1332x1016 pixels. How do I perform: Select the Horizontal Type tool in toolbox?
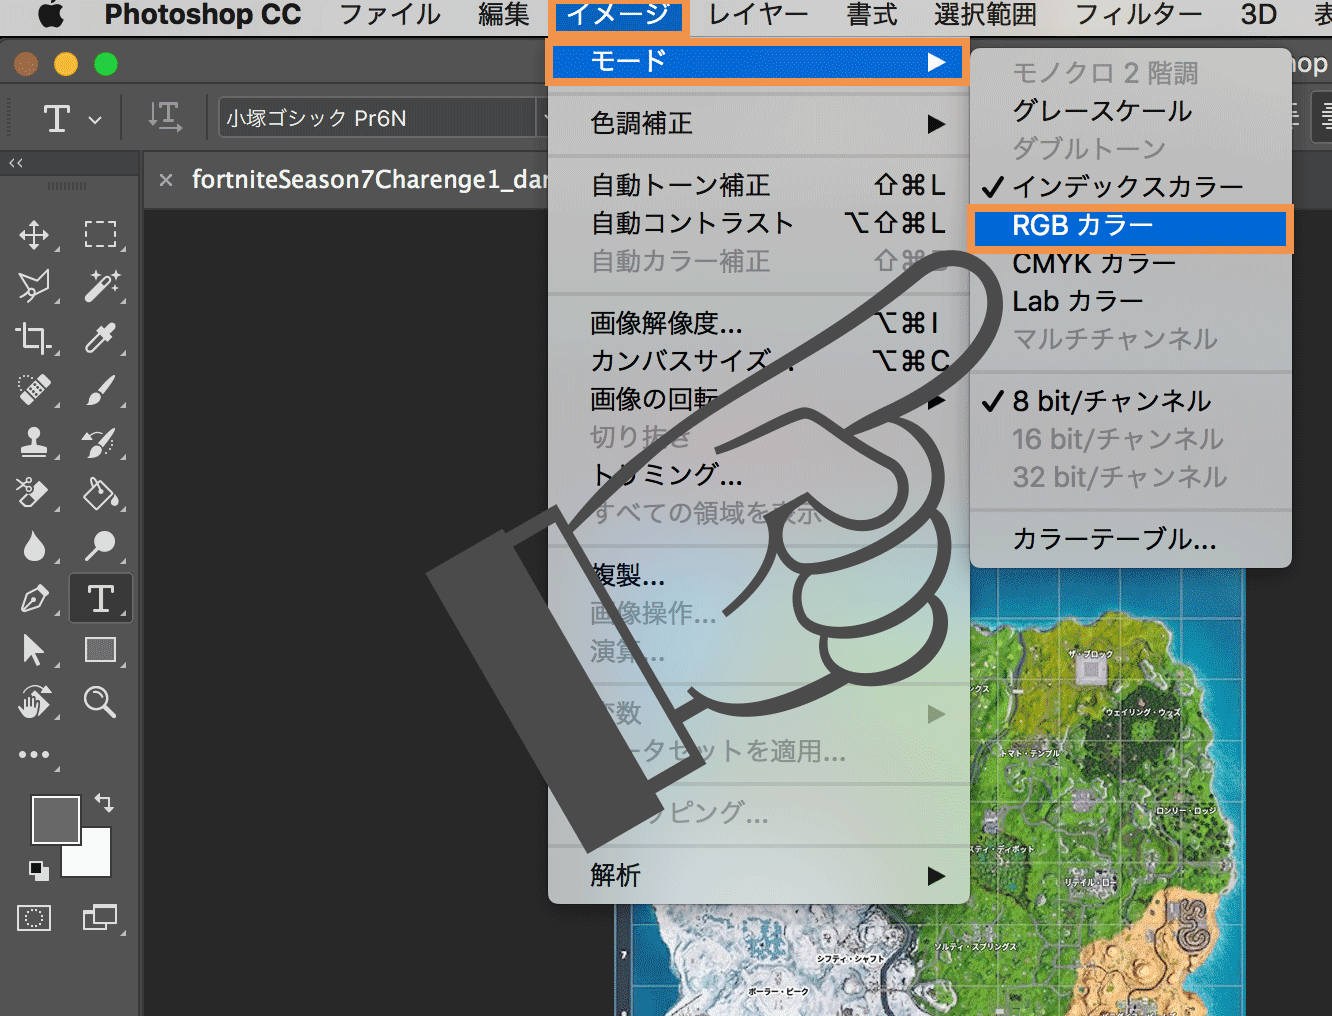pyautogui.click(x=100, y=598)
